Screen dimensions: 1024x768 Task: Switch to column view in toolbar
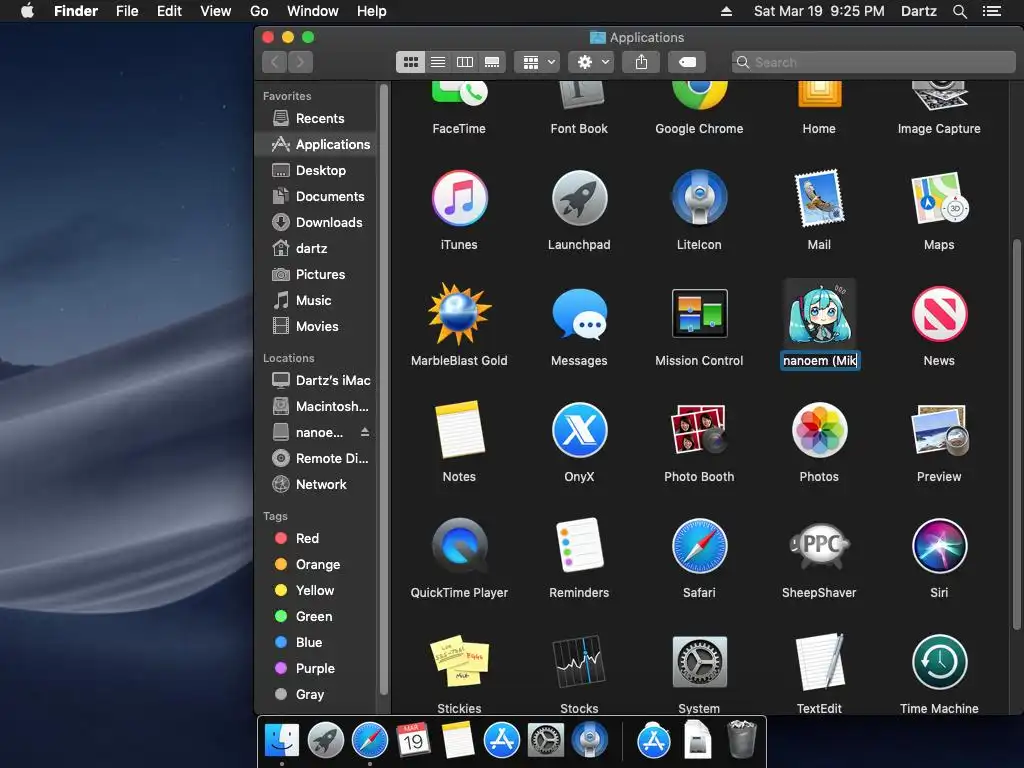pos(465,62)
